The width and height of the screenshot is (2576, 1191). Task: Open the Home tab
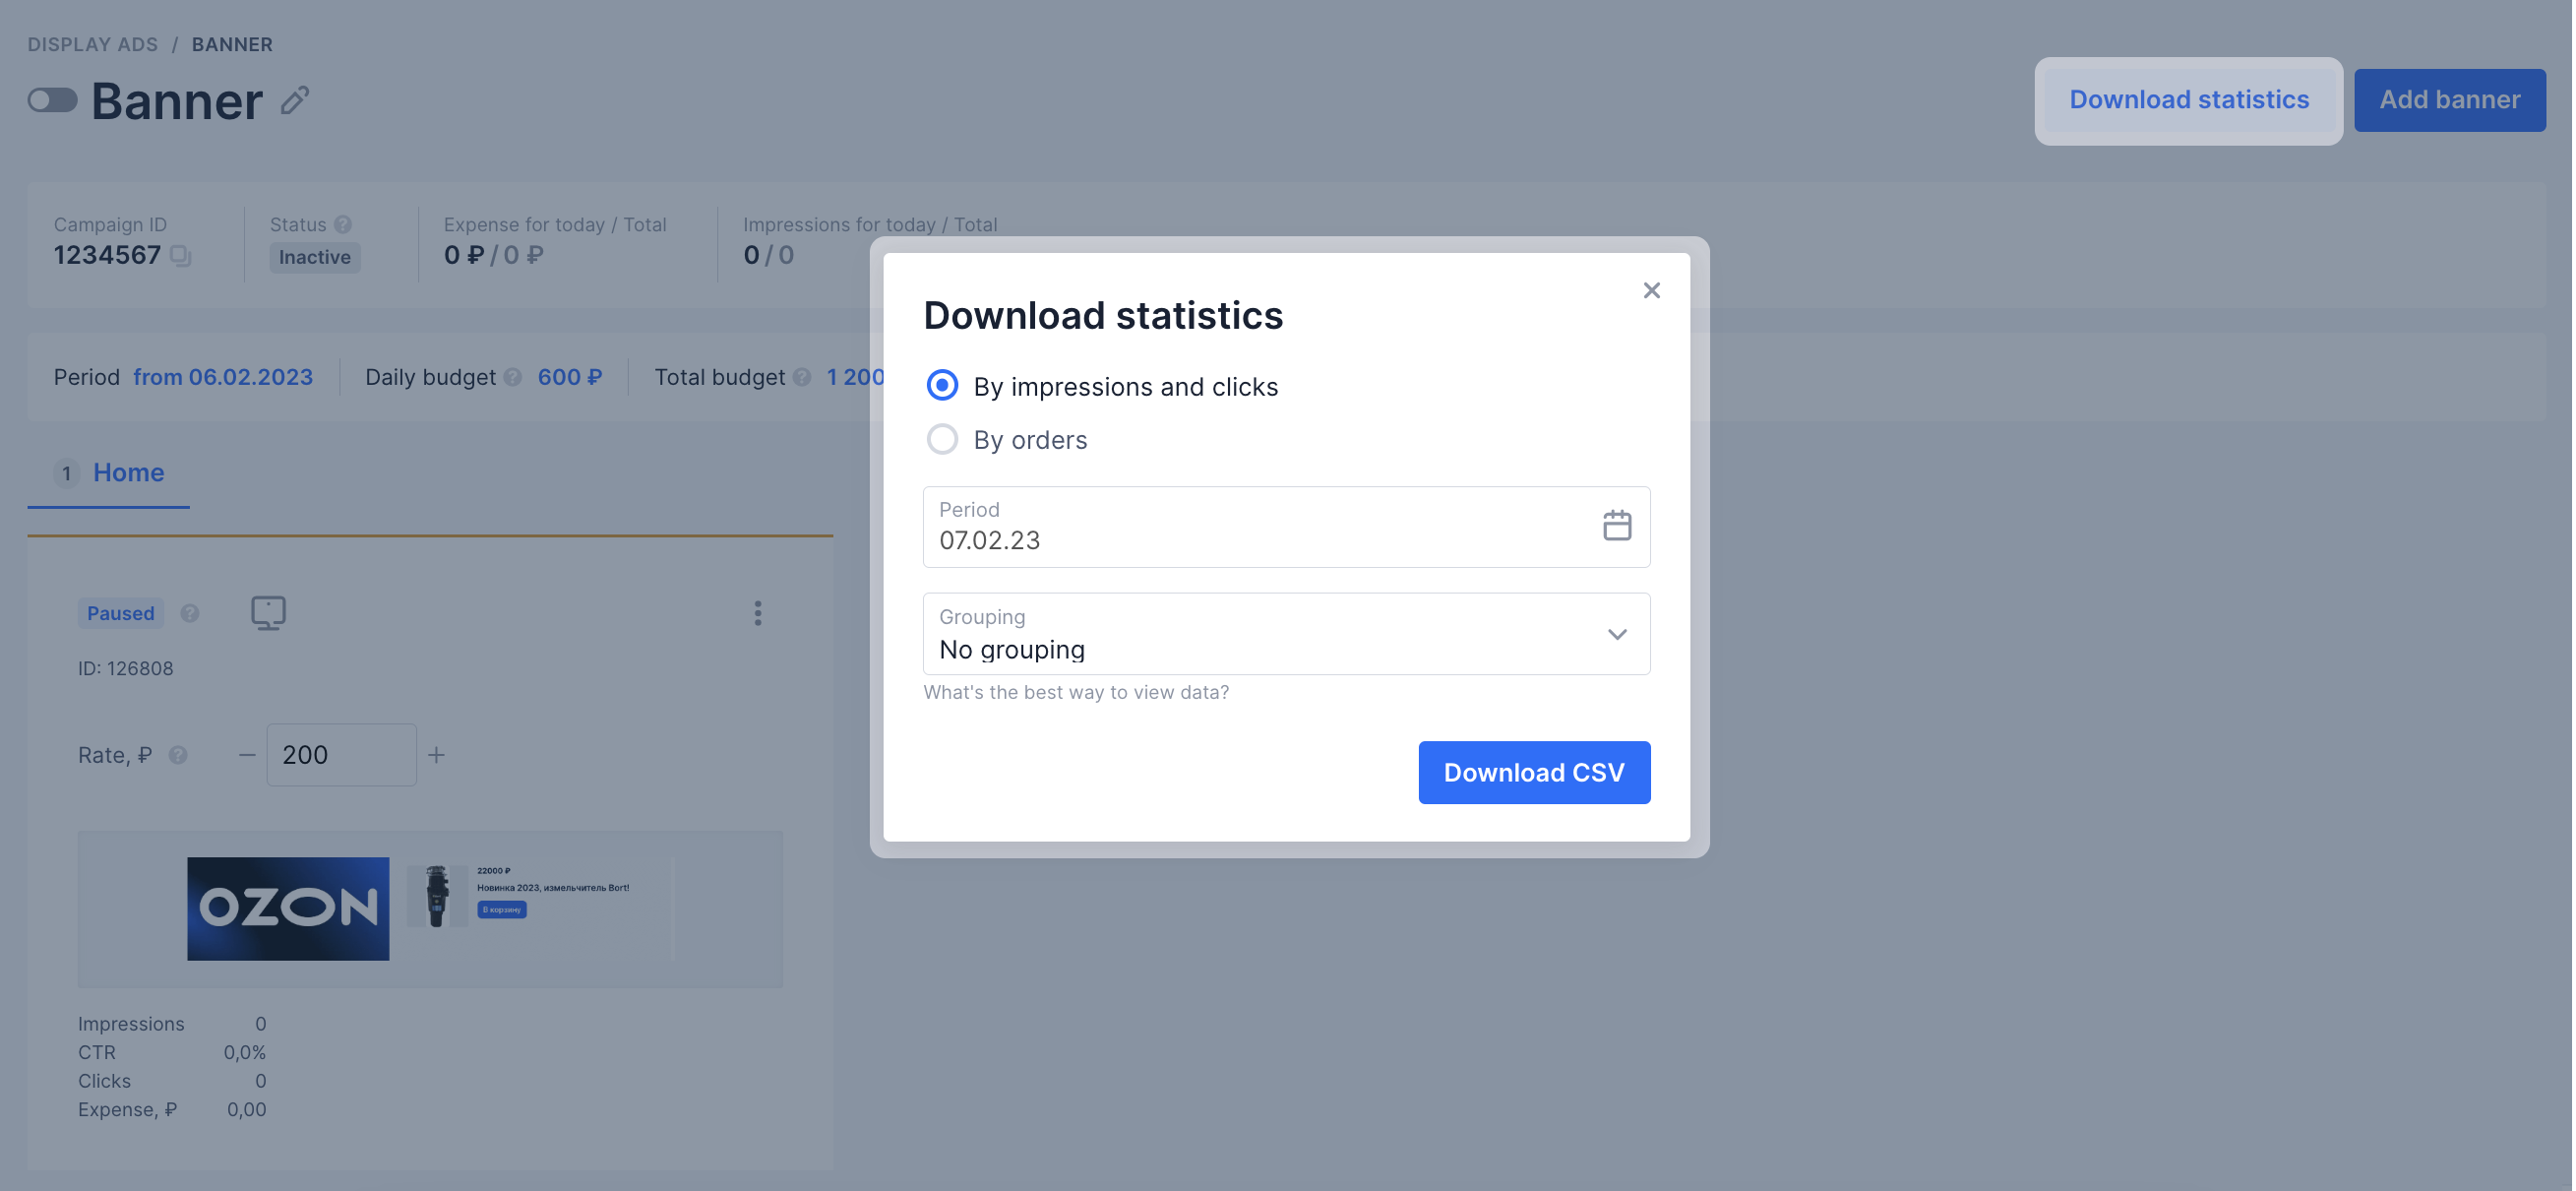(x=109, y=473)
